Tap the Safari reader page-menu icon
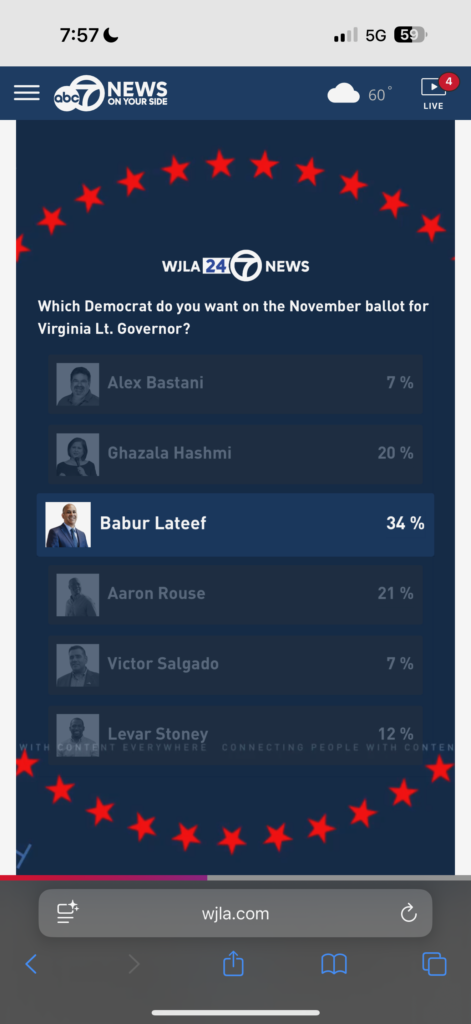 coord(67,912)
